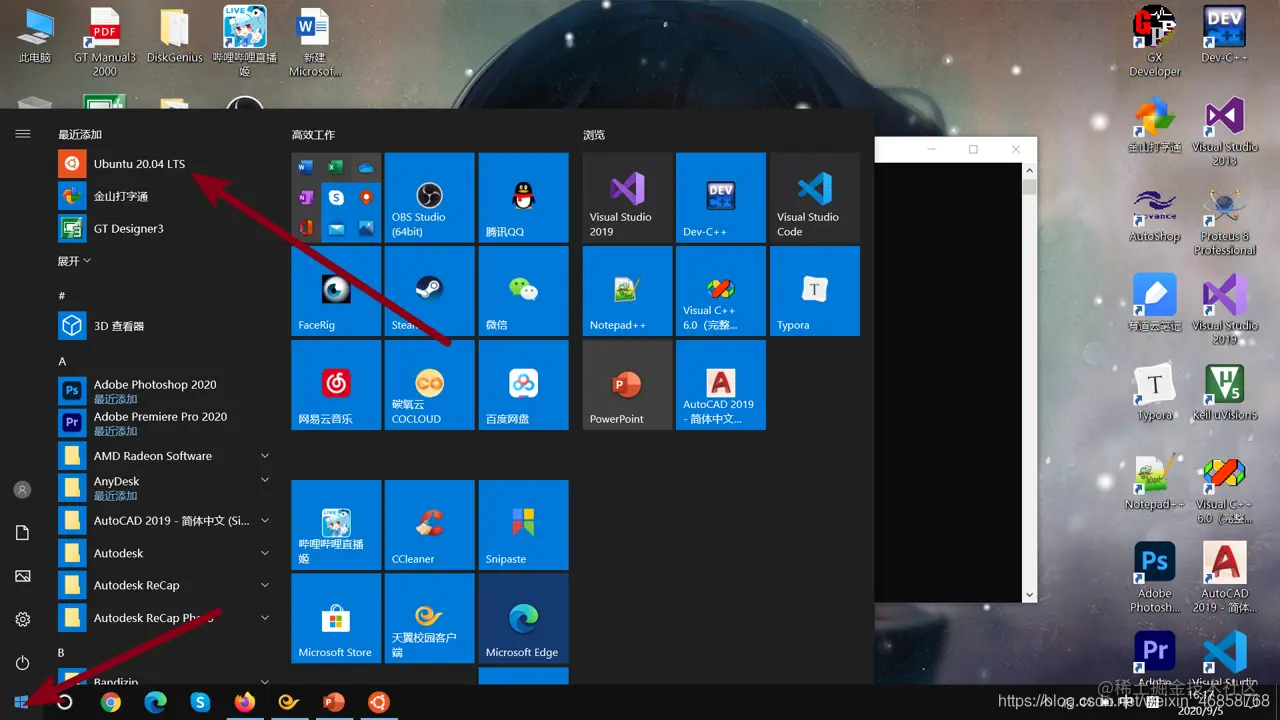The width and height of the screenshot is (1280, 720).
Task: Launch the Steam tile
Action: (429, 291)
